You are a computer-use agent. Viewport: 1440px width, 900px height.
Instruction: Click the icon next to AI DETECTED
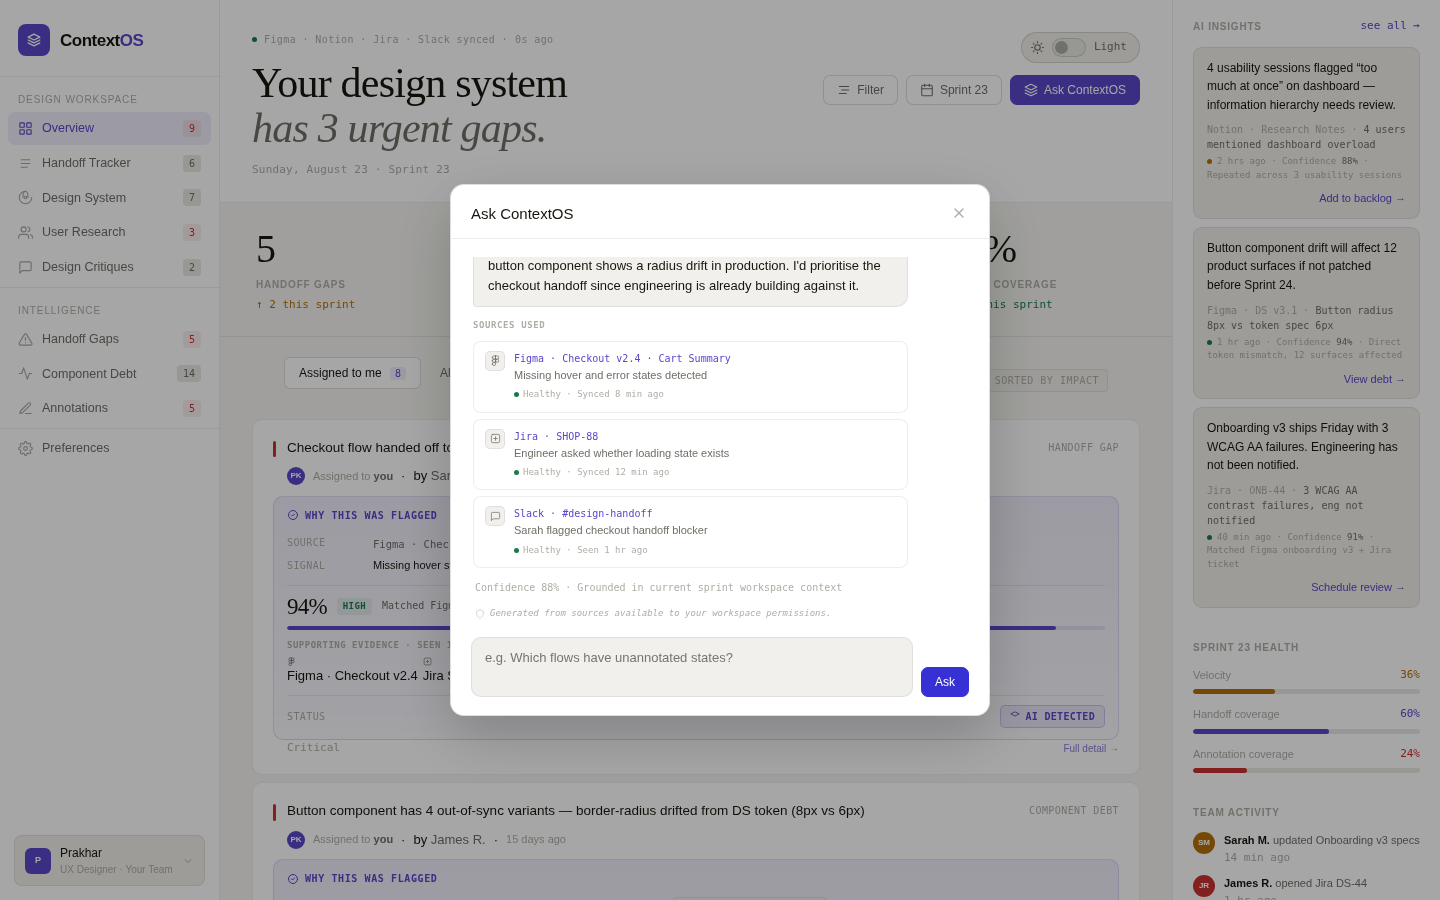coord(1015,716)
